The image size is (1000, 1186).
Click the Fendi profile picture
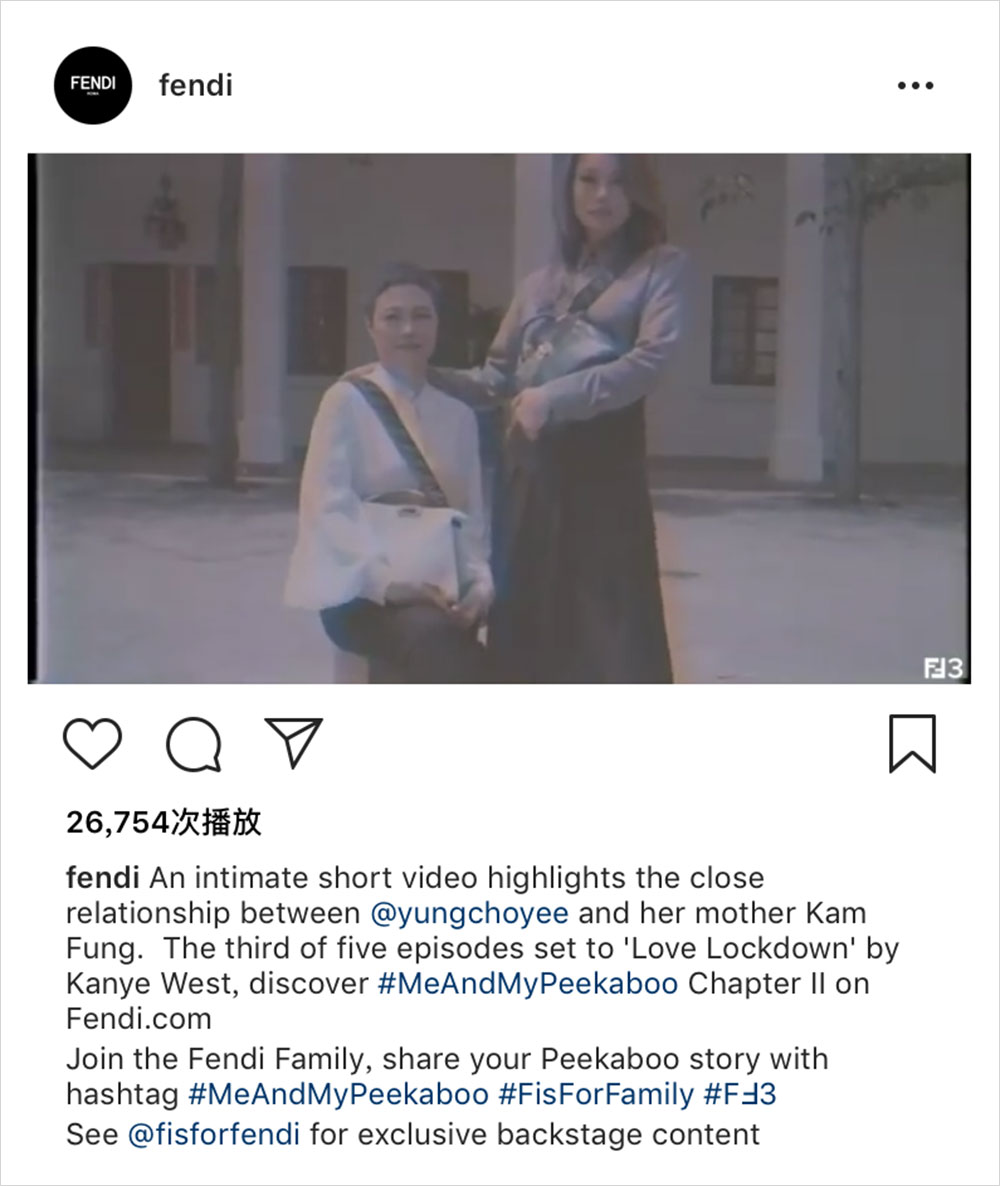pyautogui.click(x=93, y=85)
